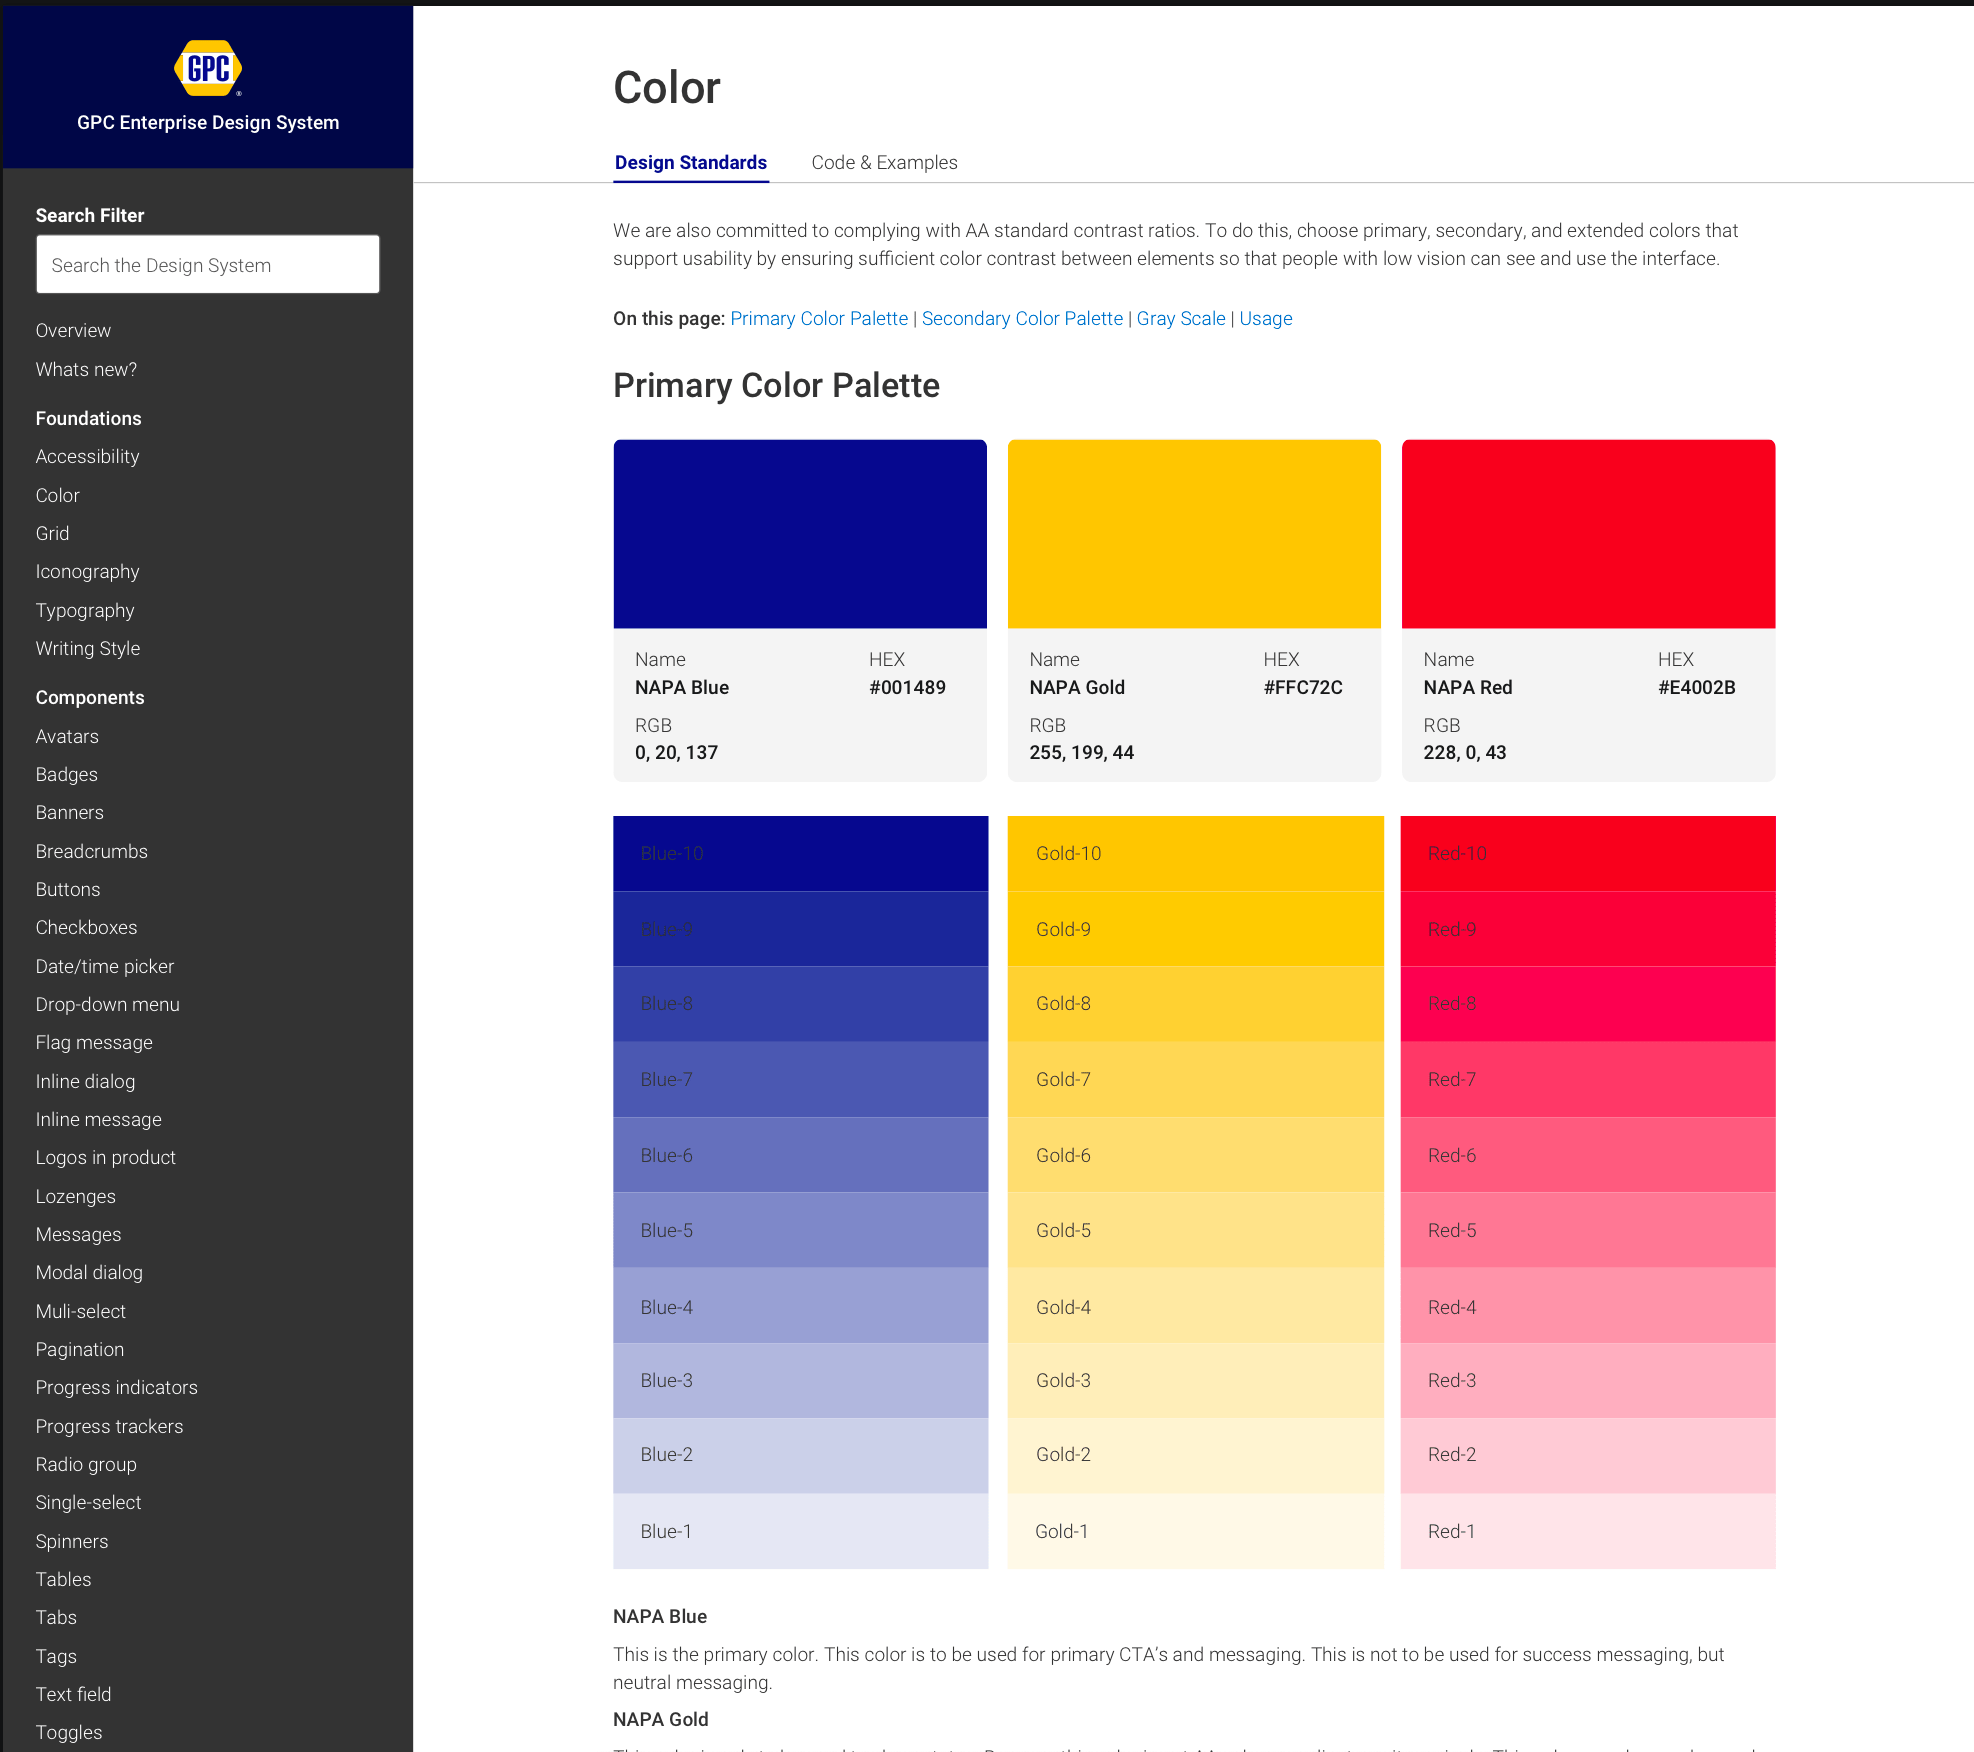The height and width of the screenshot is (1752, 1974).
Task: Open the Text field page
Action: pyautogui.click(x=73, y=1694)
